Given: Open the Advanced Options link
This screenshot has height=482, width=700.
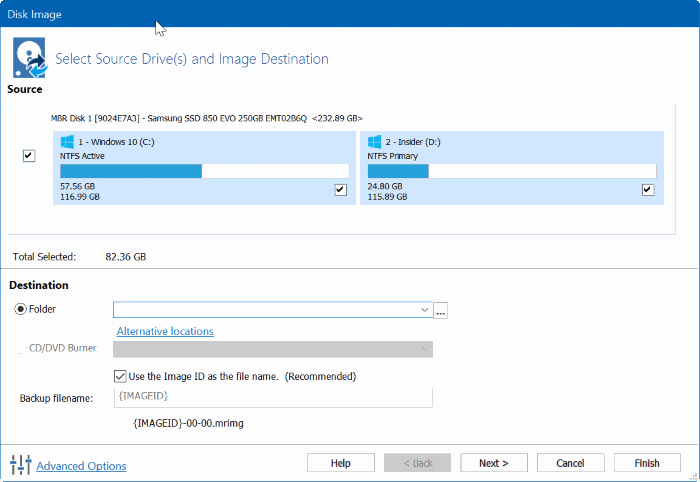Looking at the screenshot, I should (81, 466).
